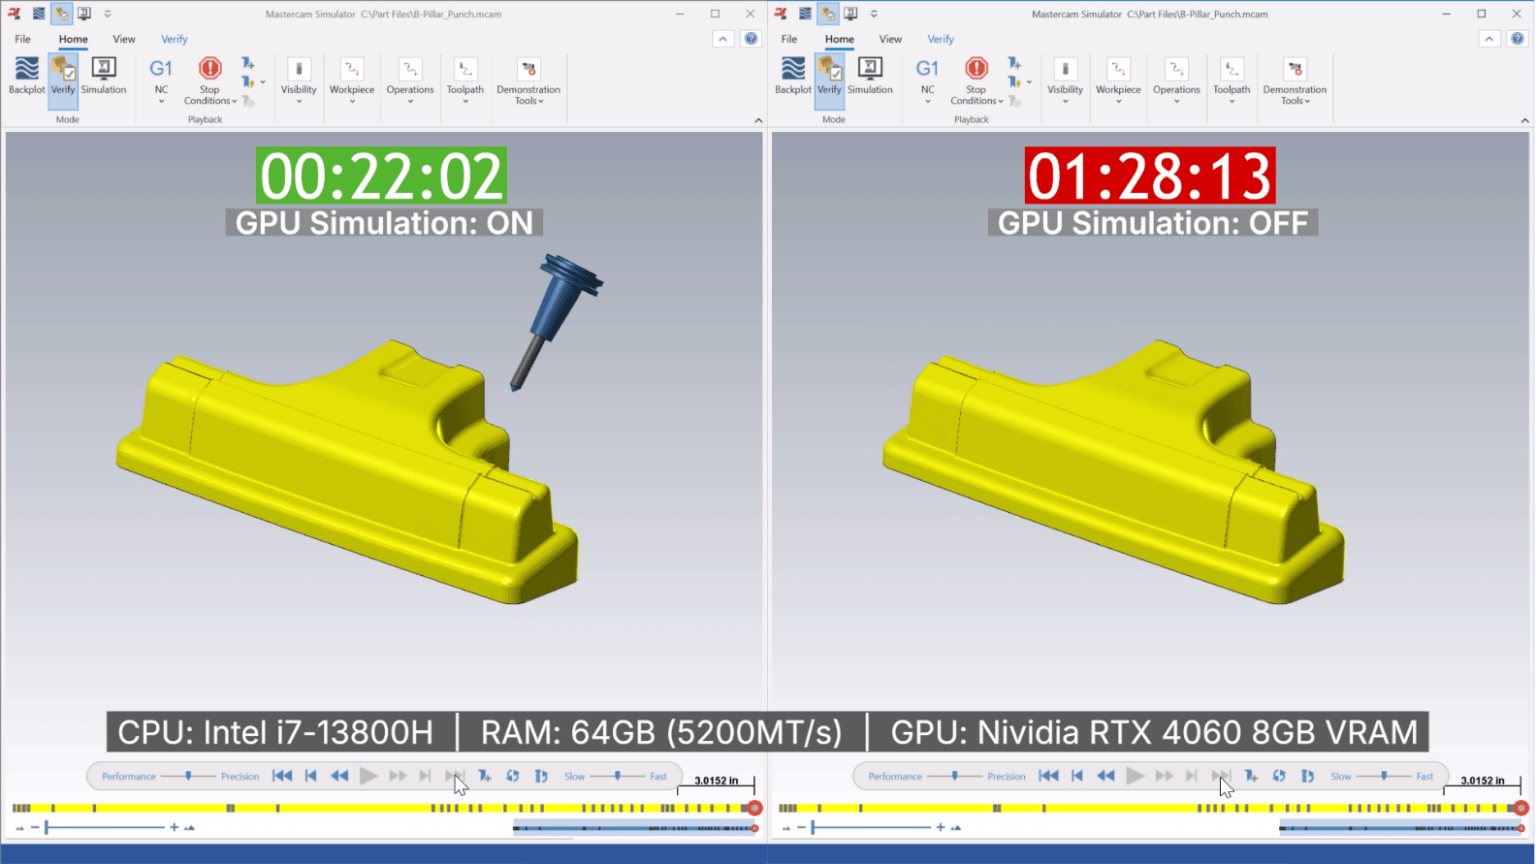Screen dimensions: 1536x864
Task: Click the rewind-to-start playback button
Action: tap(281, 775)
